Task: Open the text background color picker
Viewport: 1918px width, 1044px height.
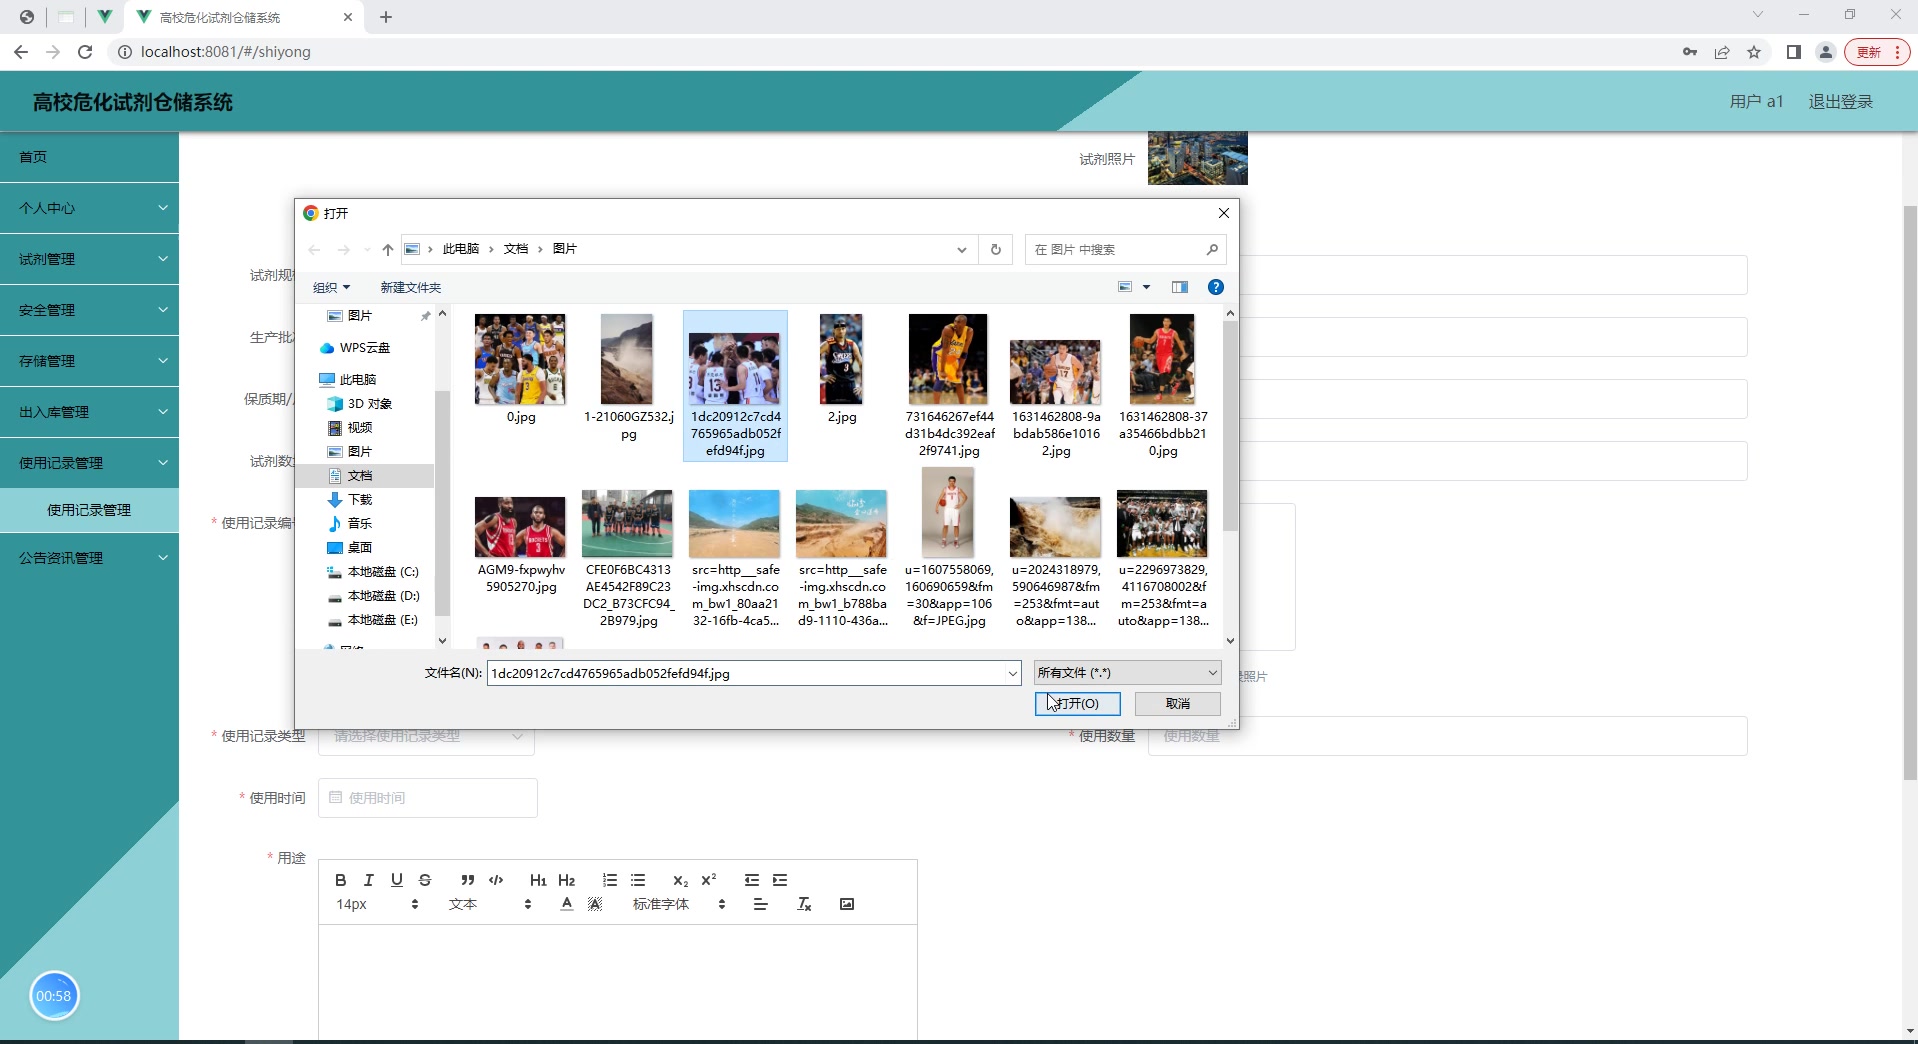Action: click(595, 904)
